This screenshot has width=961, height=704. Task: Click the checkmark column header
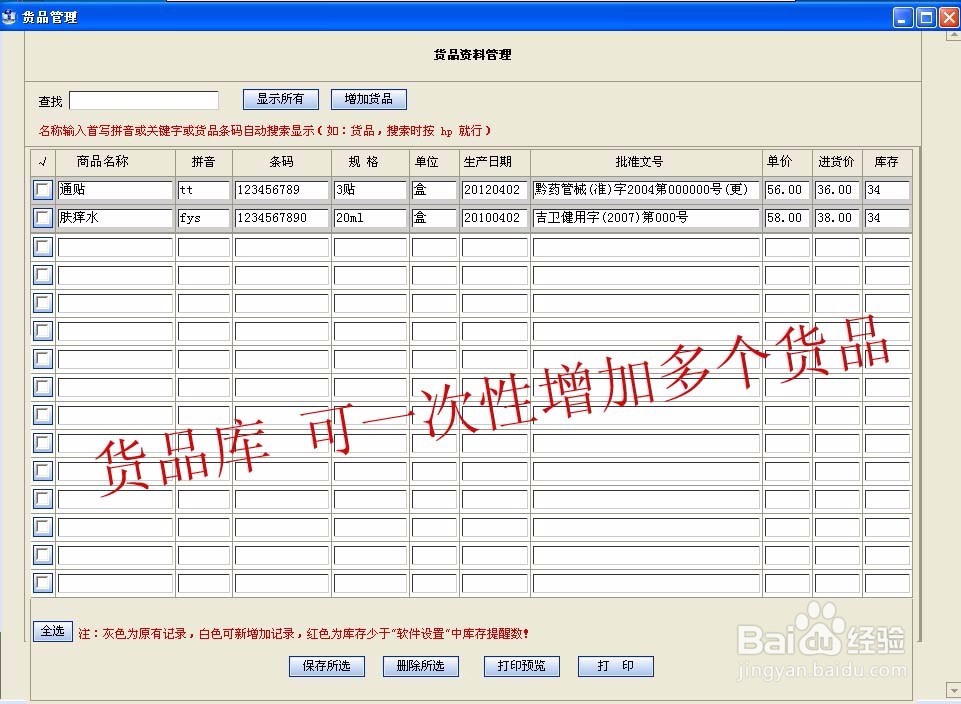coord(43,162)
